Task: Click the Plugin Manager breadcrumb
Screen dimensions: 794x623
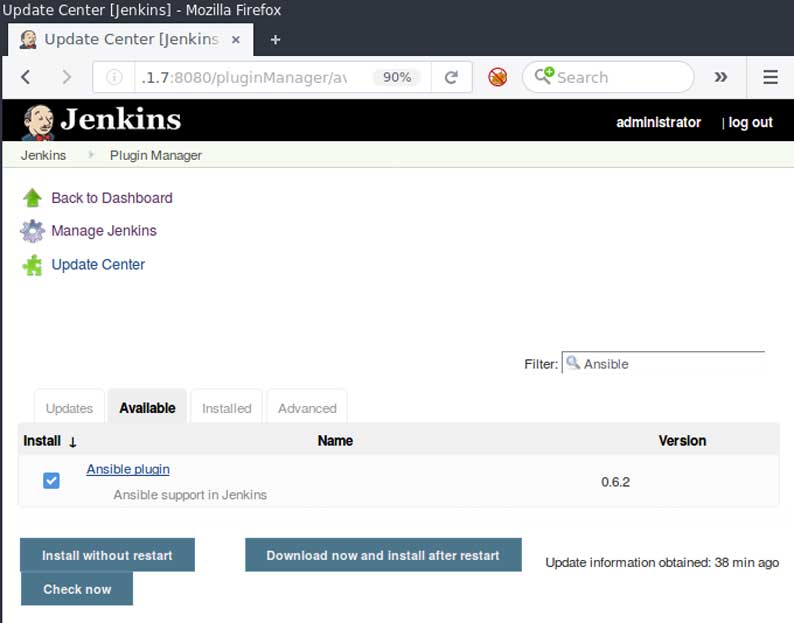Action: (x=155, y=155)
